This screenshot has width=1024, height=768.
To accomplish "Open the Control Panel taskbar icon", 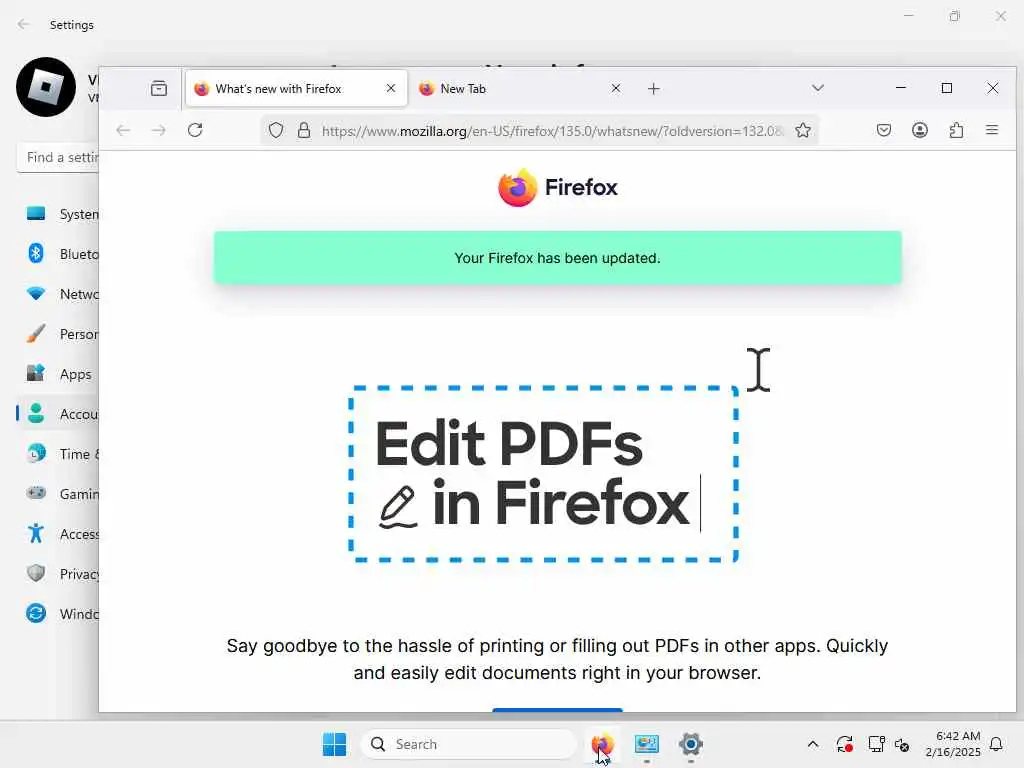I will [647, 744].
